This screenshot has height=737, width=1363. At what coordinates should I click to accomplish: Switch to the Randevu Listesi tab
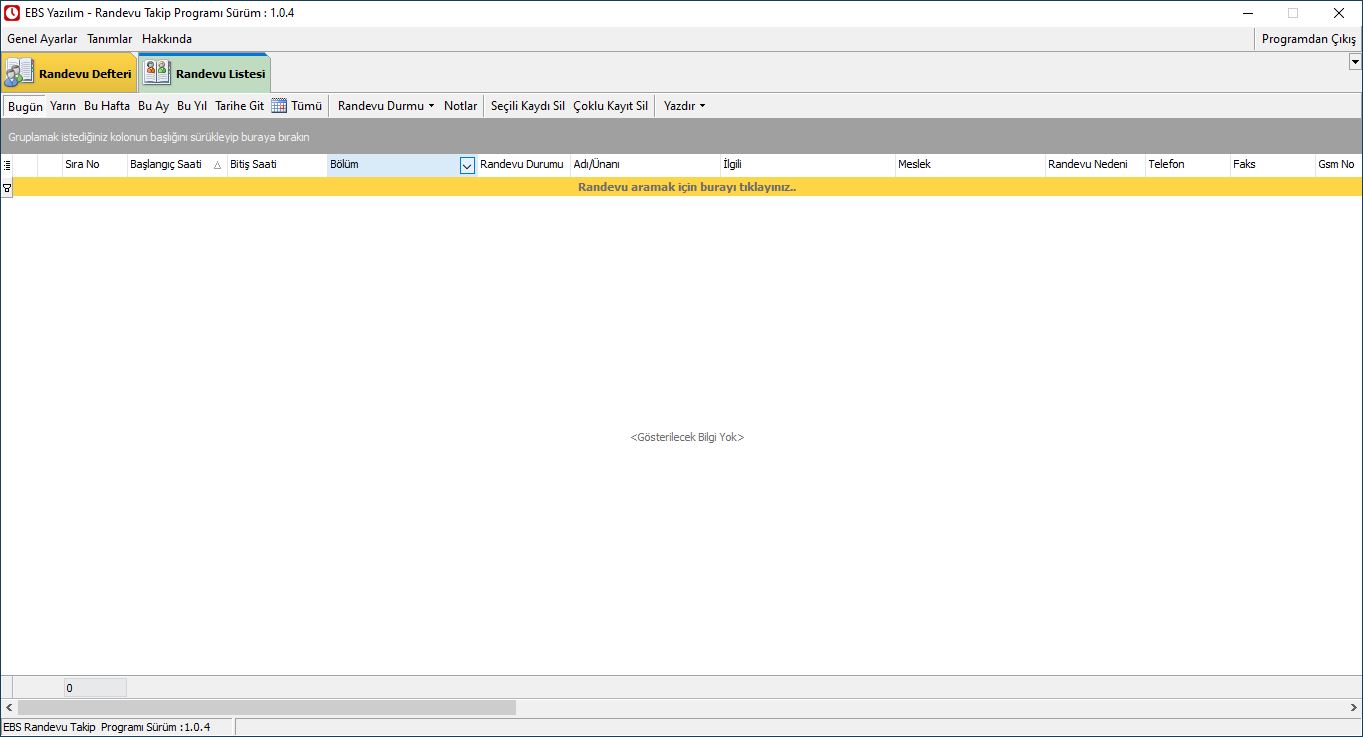click(205, 74)
